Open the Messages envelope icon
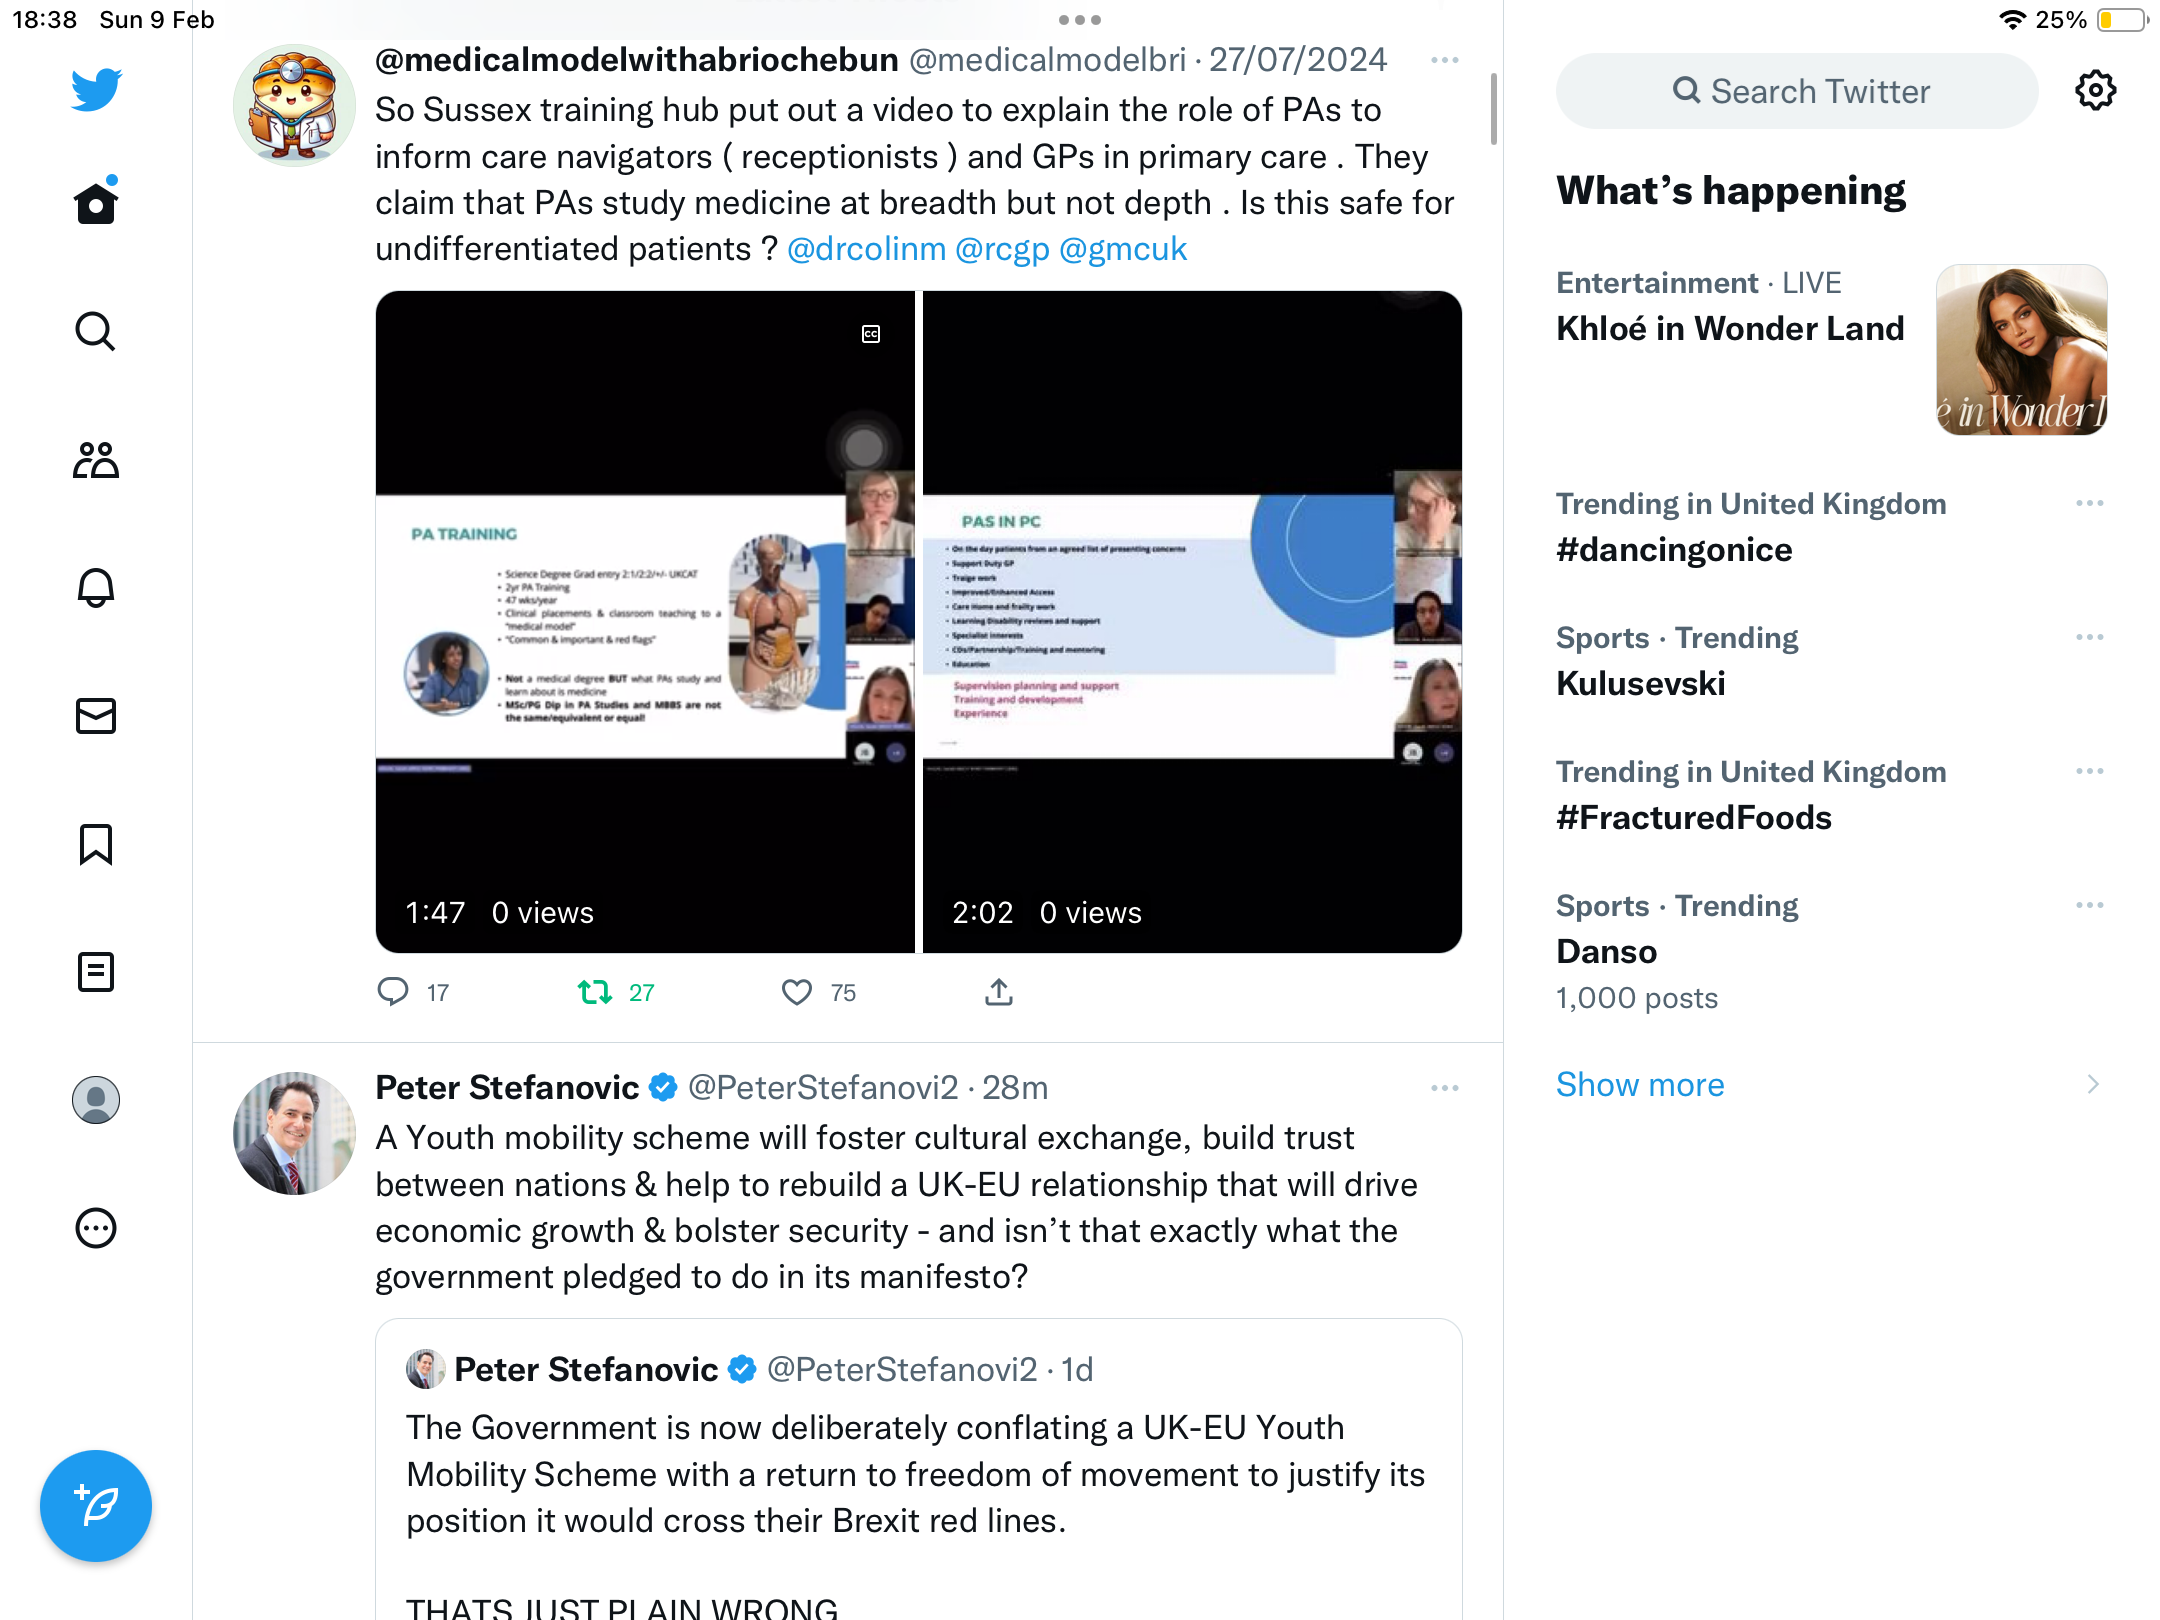 96,716
